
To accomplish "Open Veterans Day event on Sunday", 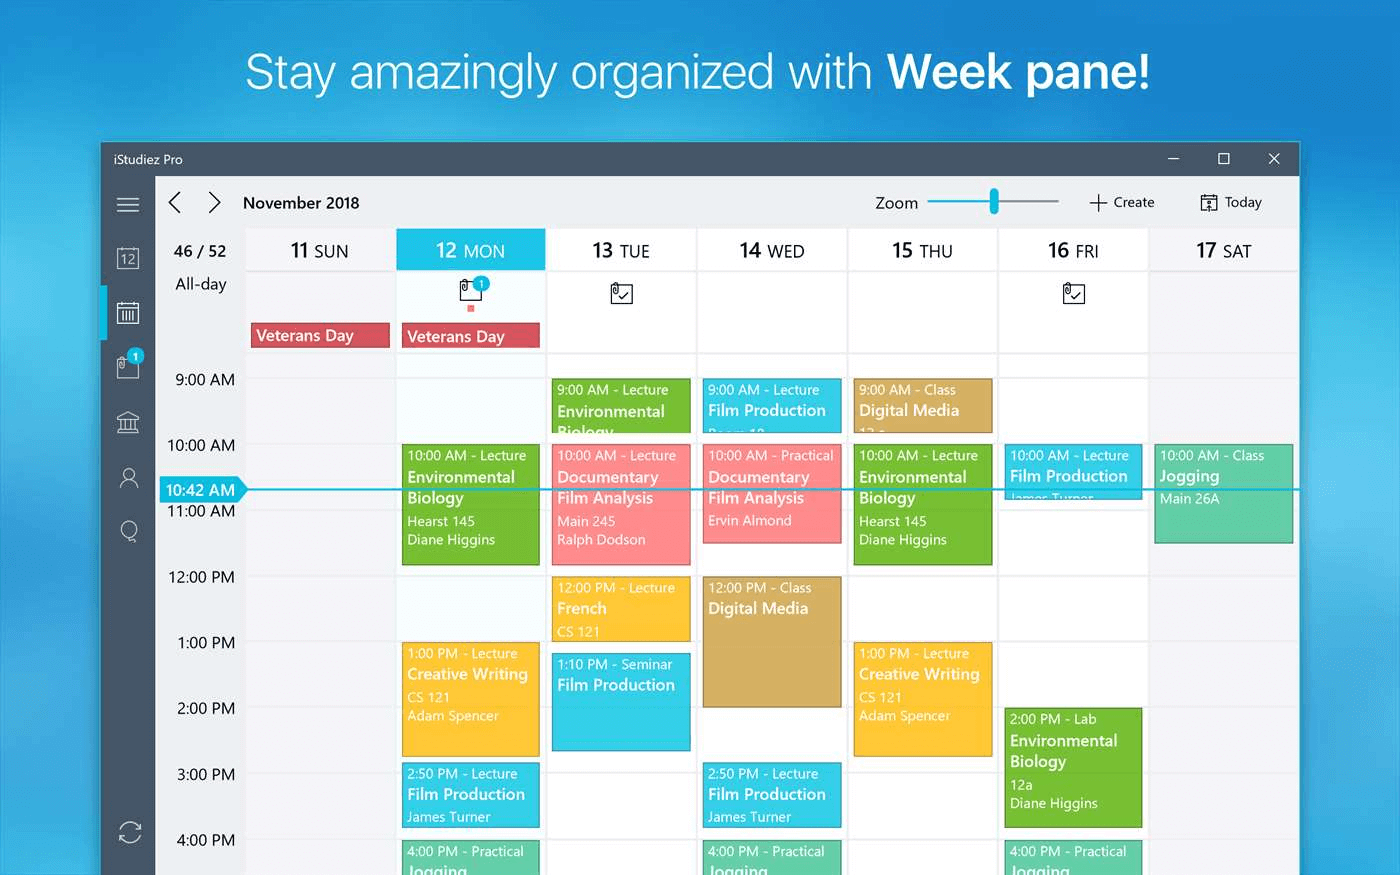I will 320,335.
